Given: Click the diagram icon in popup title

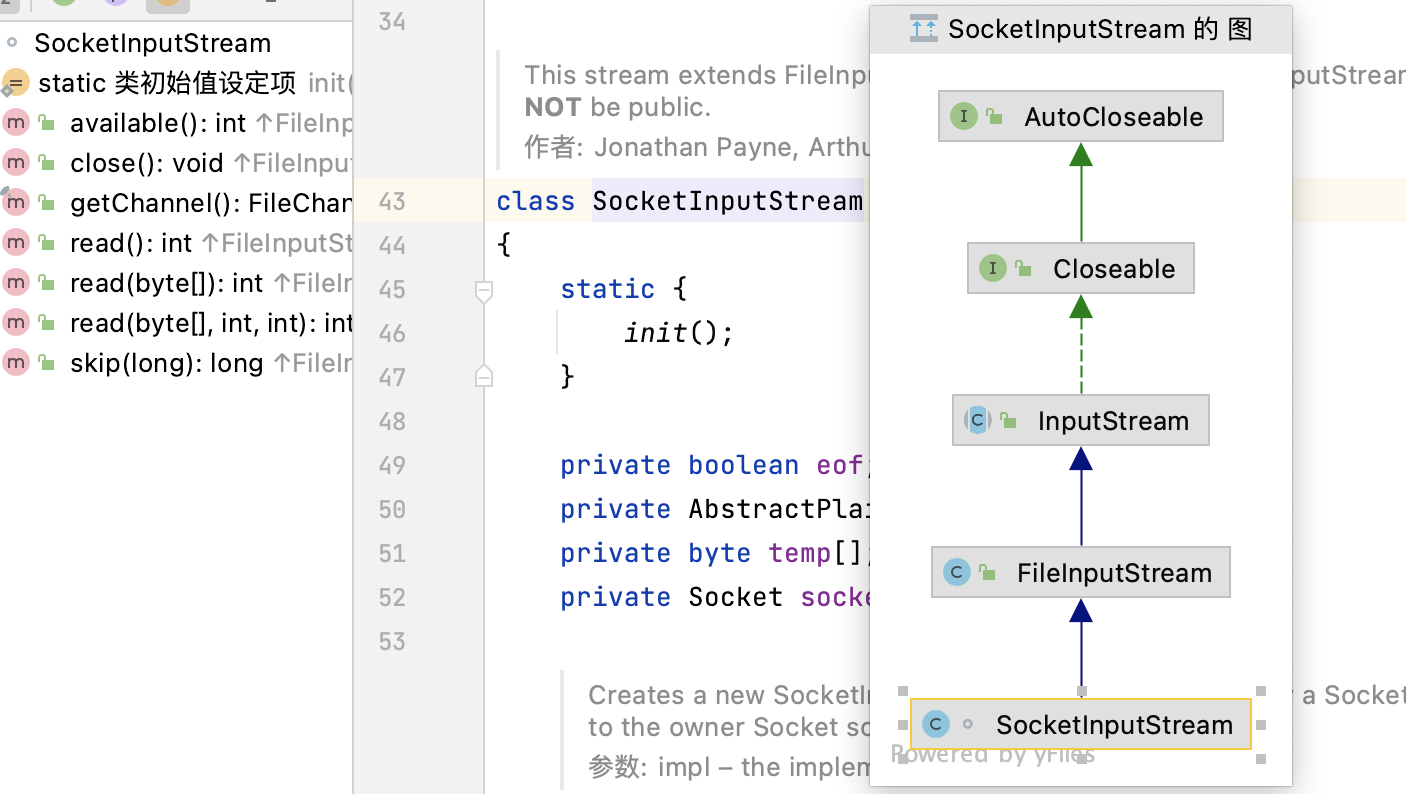Looking at the screenshot, I should pos(923,29).
